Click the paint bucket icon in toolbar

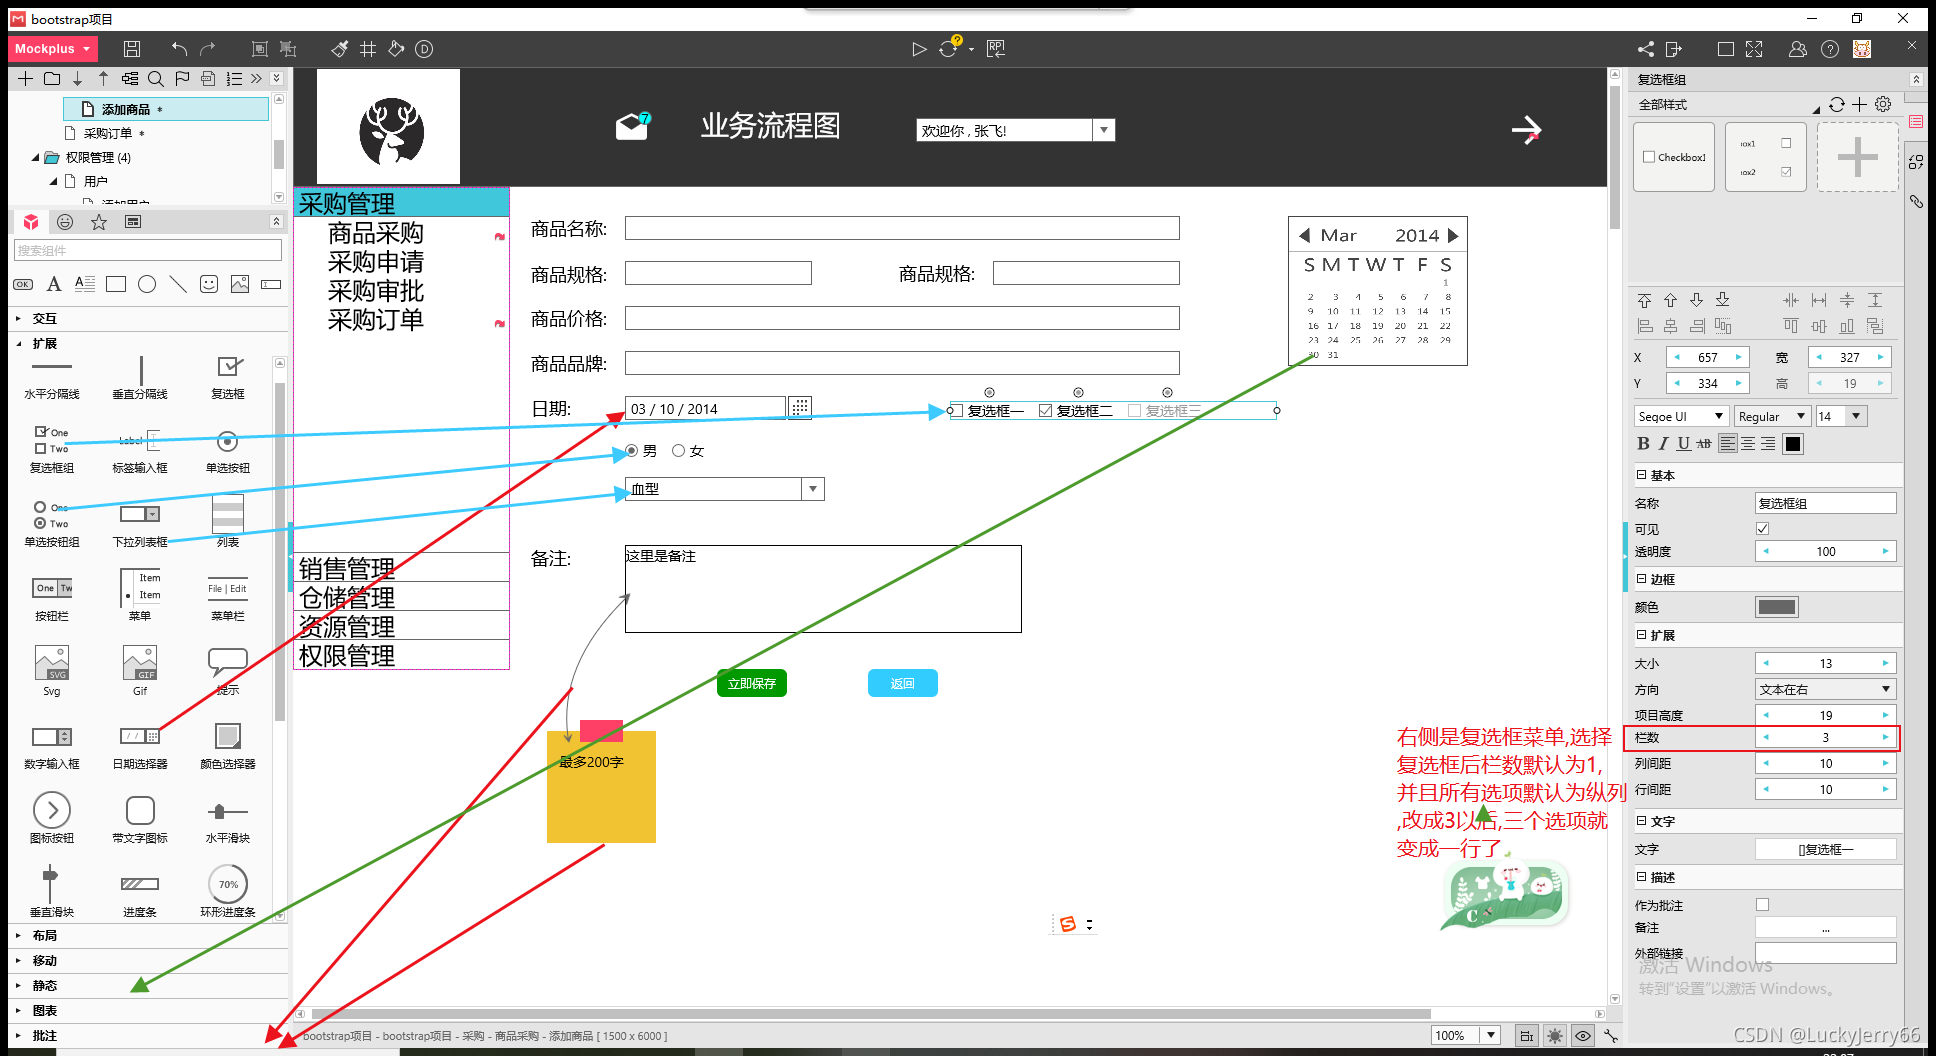click(396, 49)
